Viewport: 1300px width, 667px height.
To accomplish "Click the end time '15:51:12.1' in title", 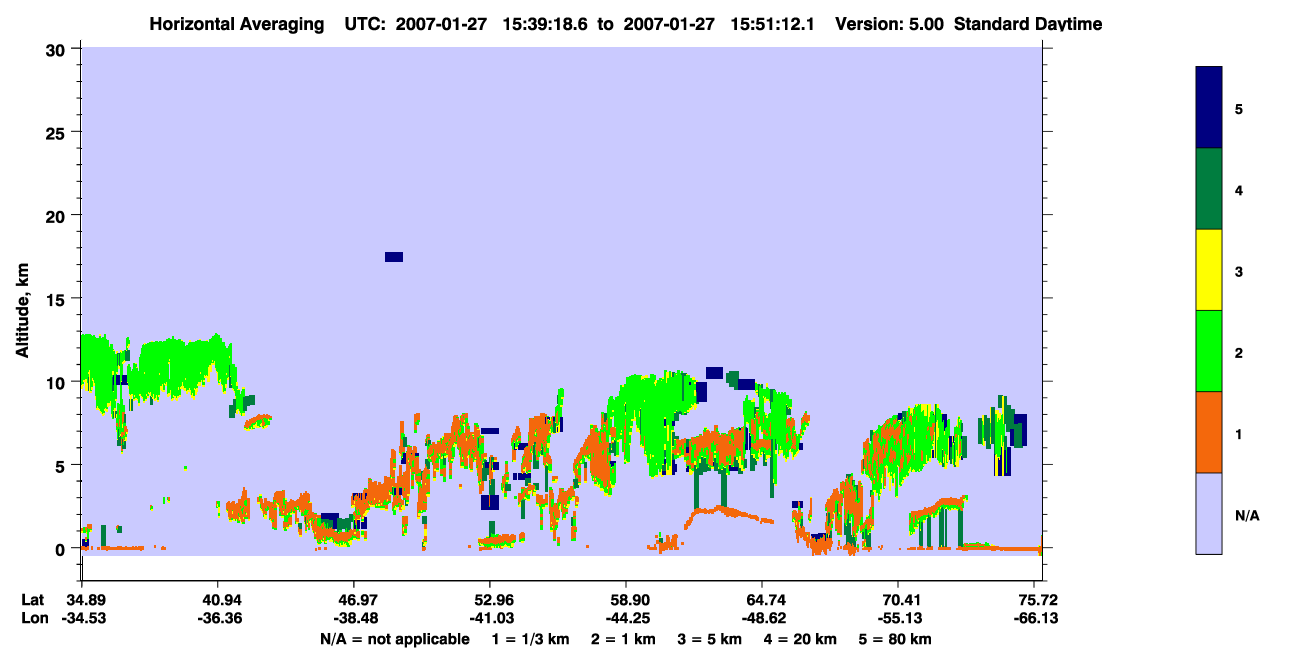I will pyautogui.click(x=773, y=24).
